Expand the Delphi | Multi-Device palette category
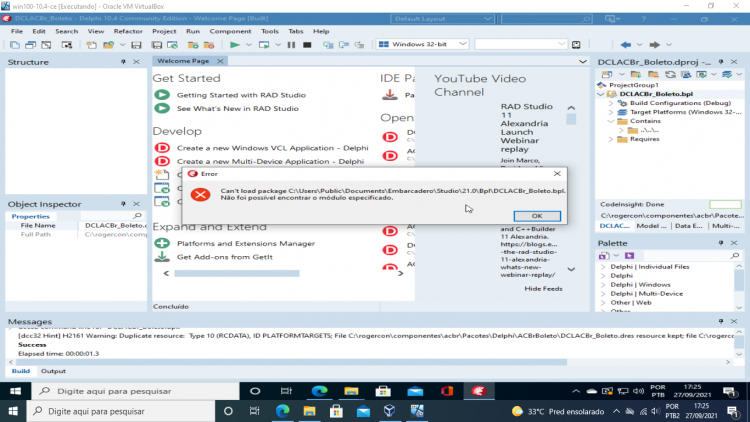This screenshot has width=750, height=422. click(603, 294)
